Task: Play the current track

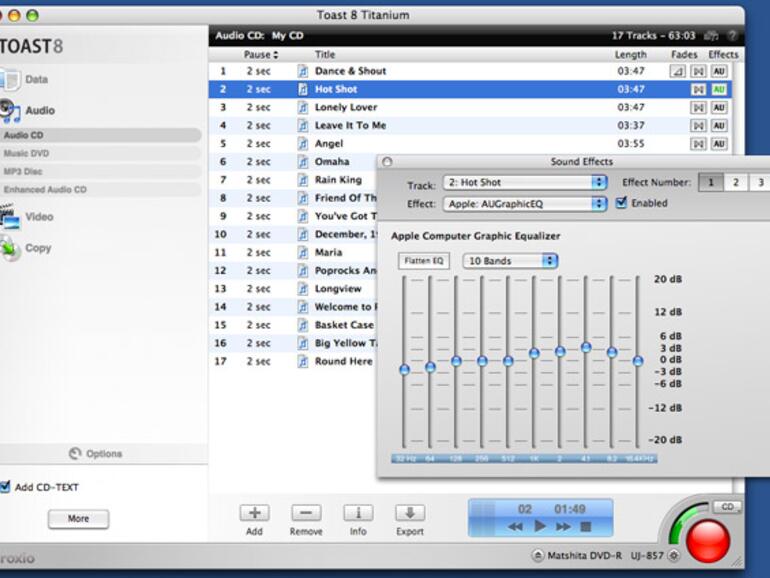Action: click(x=540, y=526)
